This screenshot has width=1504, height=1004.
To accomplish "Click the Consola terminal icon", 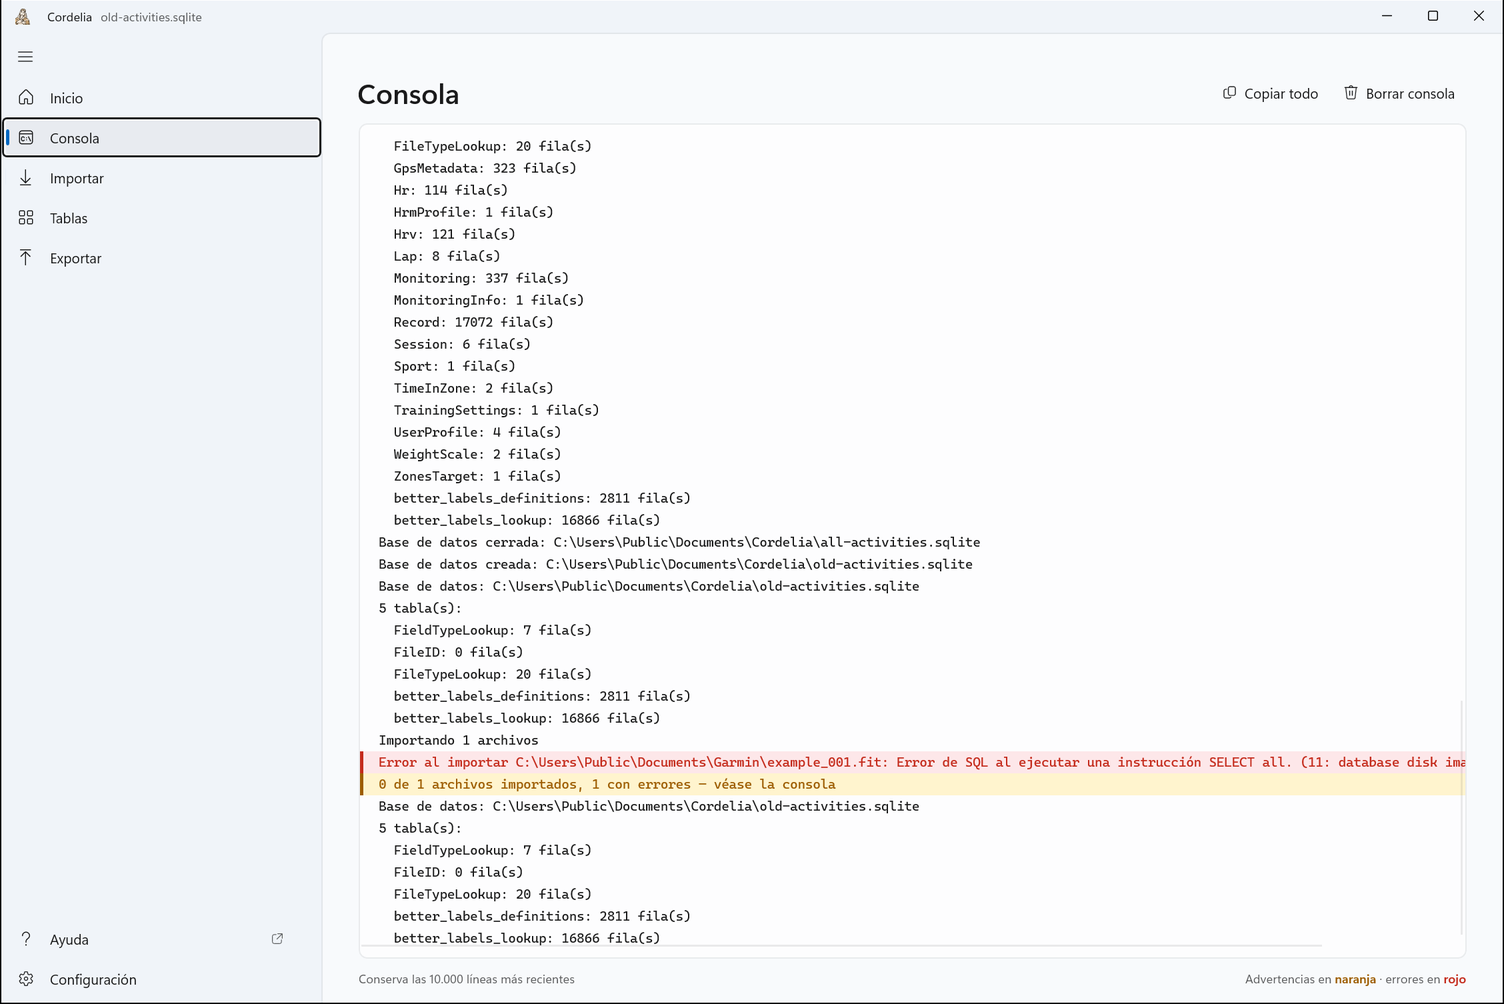I will [26, 137].
